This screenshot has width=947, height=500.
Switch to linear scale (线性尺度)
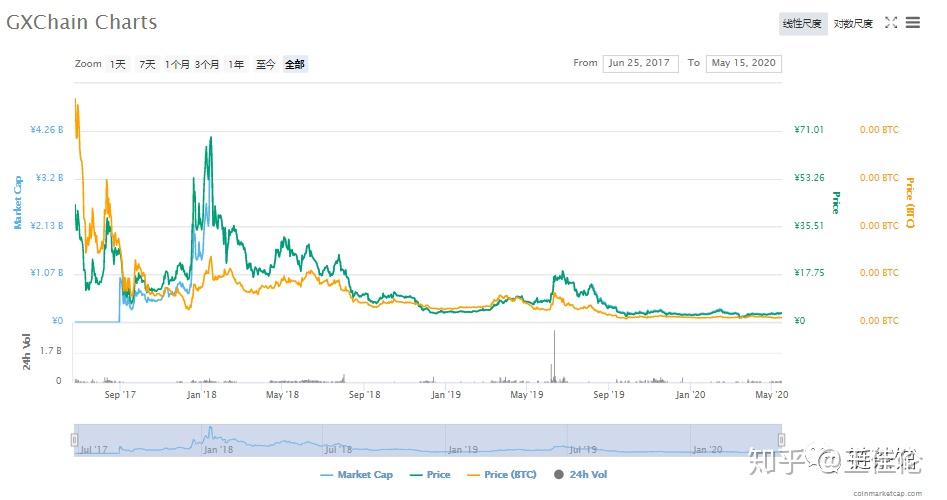tap(803, 24)
